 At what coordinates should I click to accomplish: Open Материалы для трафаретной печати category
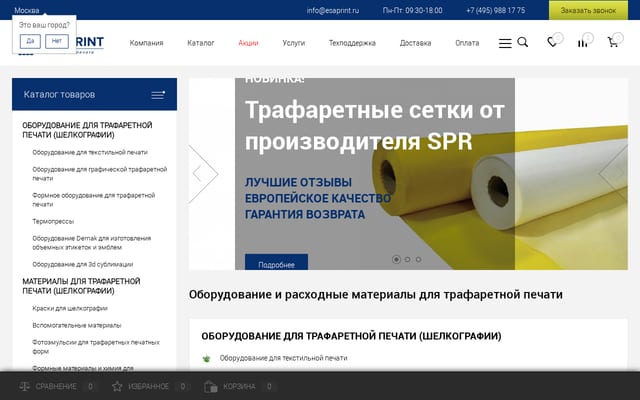[x=81, y=286]
